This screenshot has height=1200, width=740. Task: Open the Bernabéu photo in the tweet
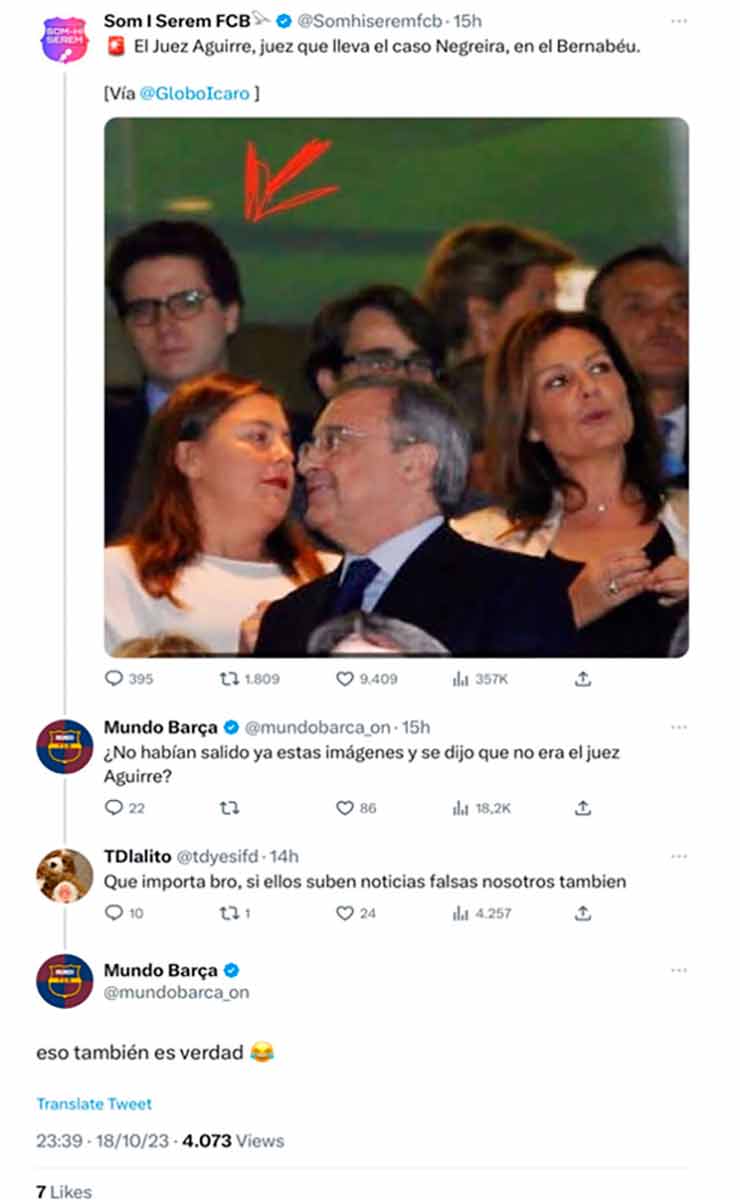click(x=396, y=387)
